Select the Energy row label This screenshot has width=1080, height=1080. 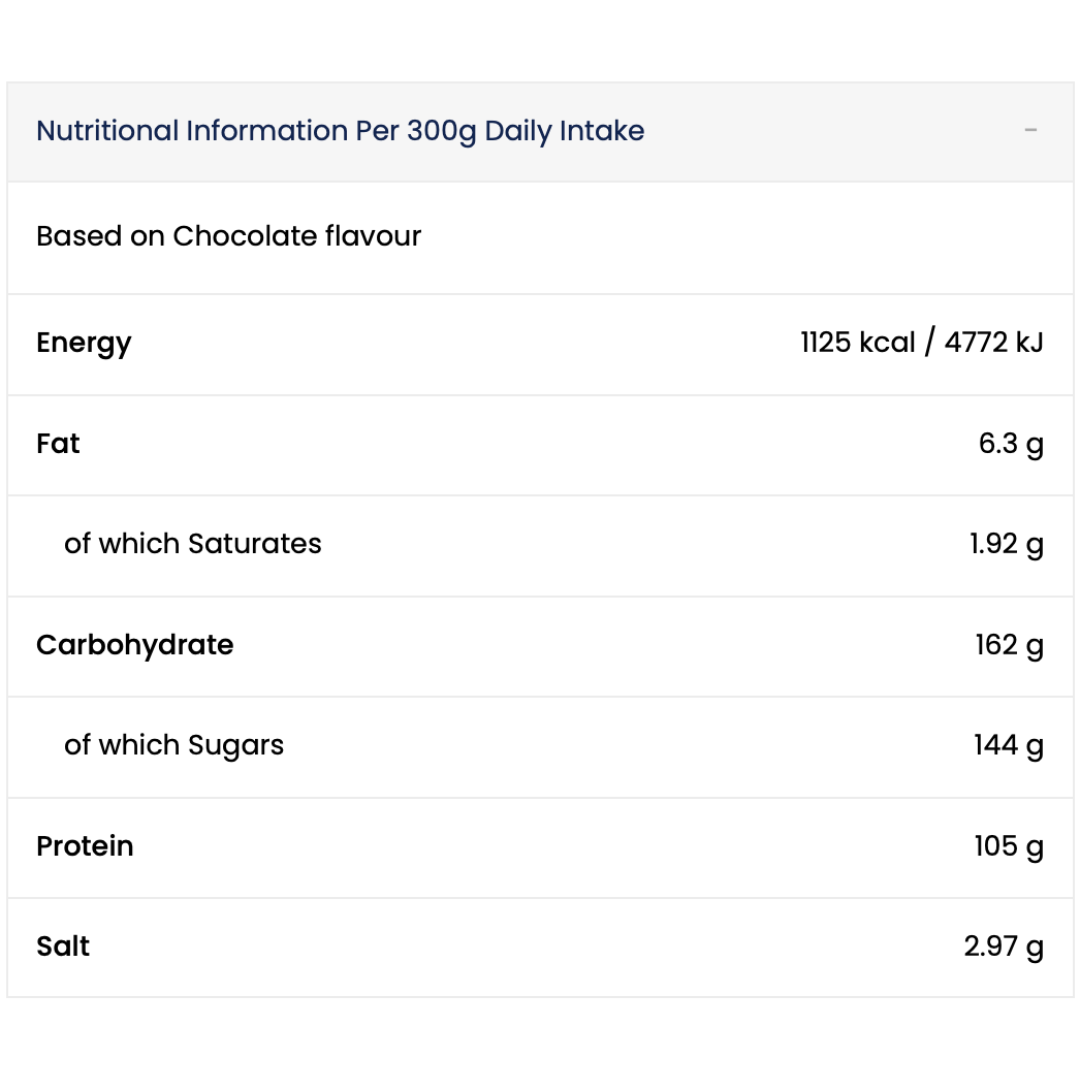click(84, 343)
